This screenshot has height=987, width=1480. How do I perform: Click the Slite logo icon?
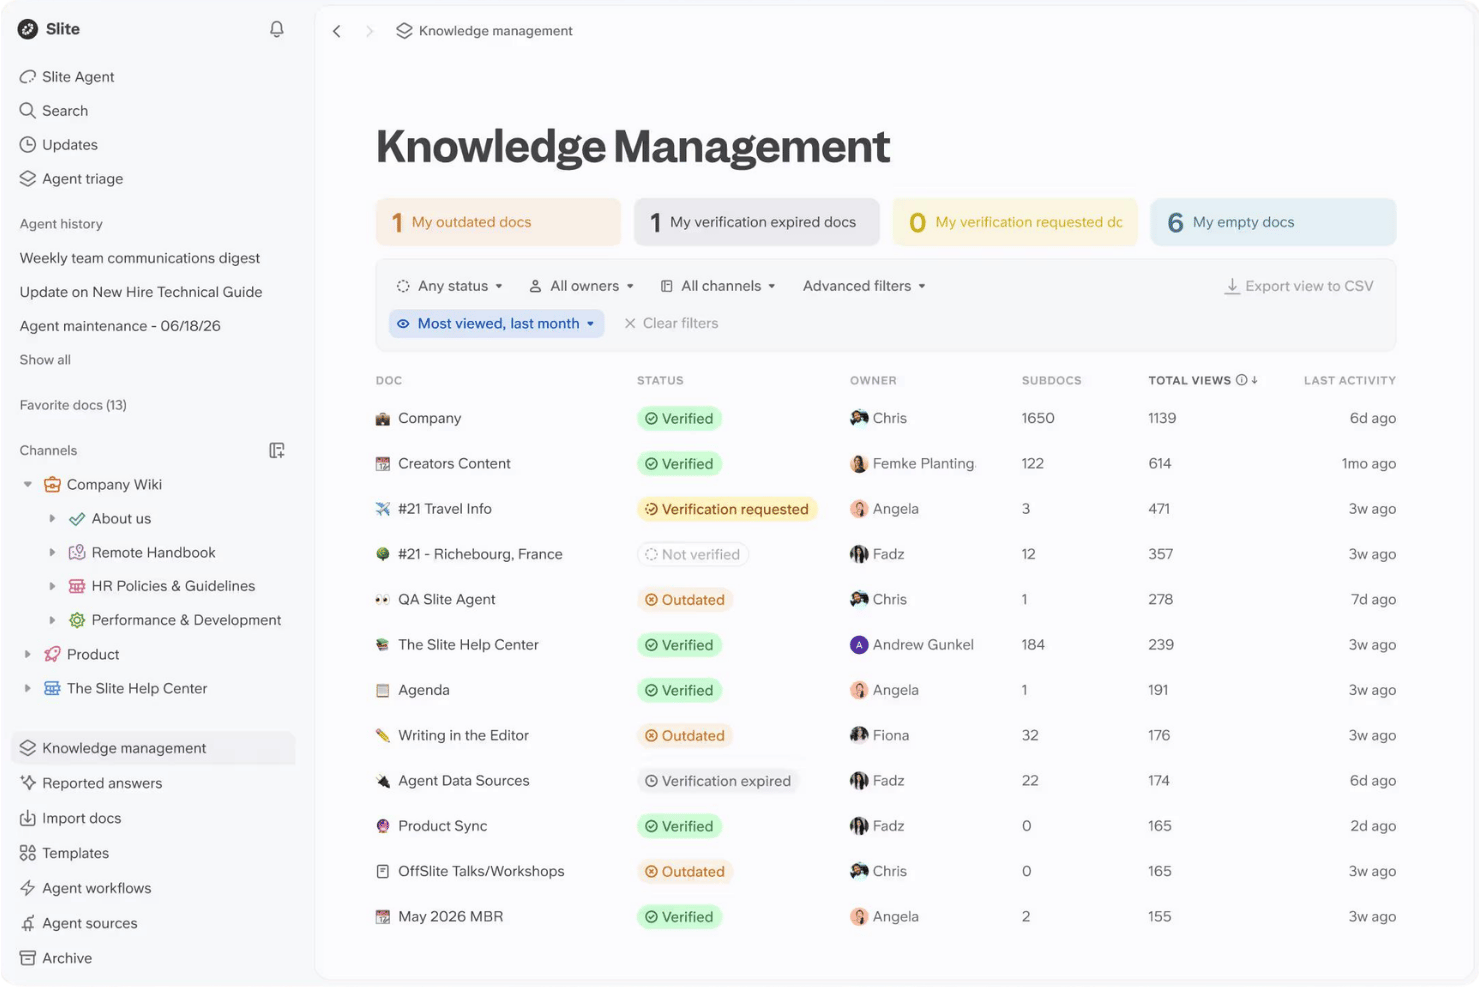tap(28, 29)
